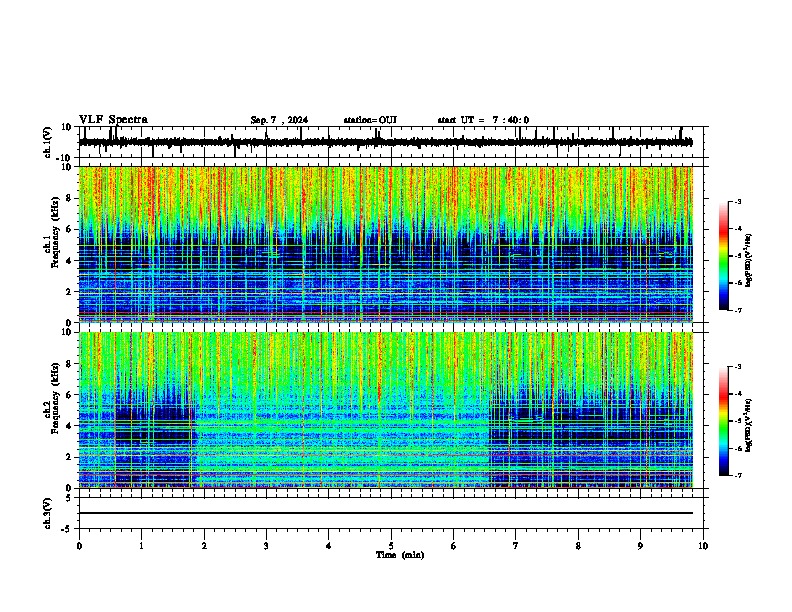The height and width of the screenshot is (612, 792).
Task: Click the "station=OUI" header label
Action: (x=370, y=120)
